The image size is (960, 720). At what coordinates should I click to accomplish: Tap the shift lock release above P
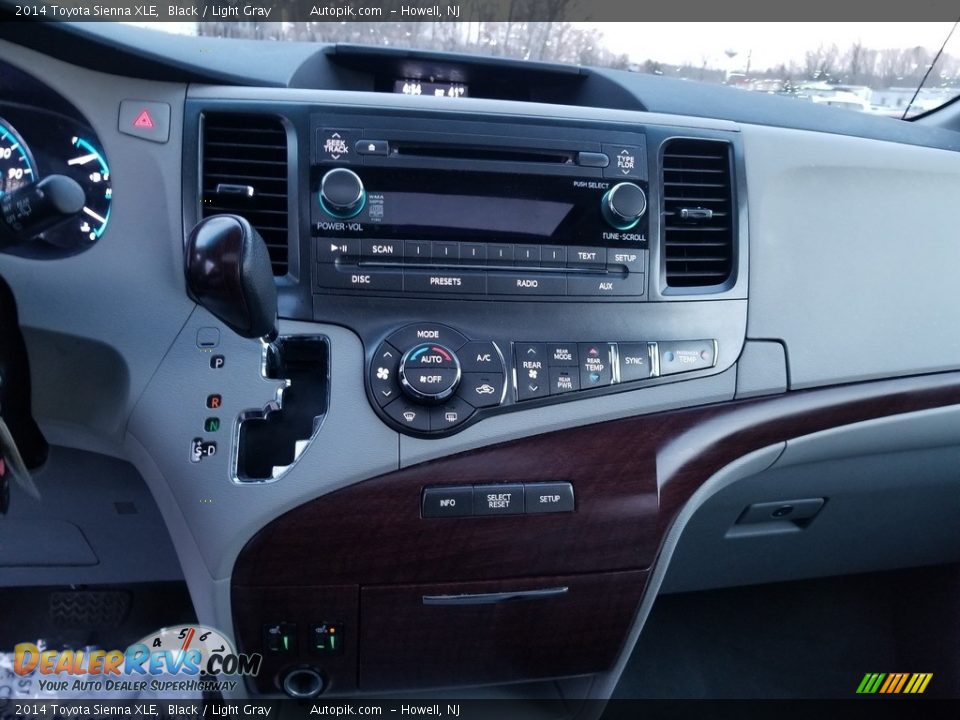coord(208,337)
